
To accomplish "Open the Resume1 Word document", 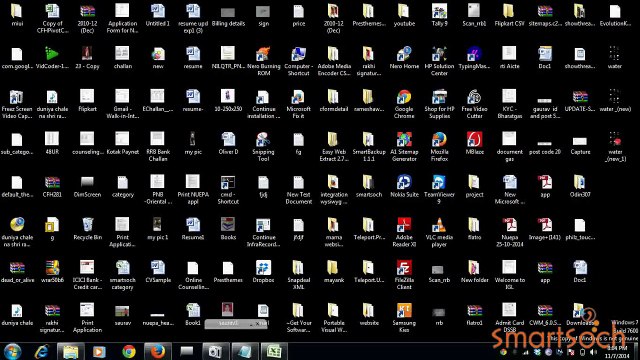I will click(x=193, y=225).
